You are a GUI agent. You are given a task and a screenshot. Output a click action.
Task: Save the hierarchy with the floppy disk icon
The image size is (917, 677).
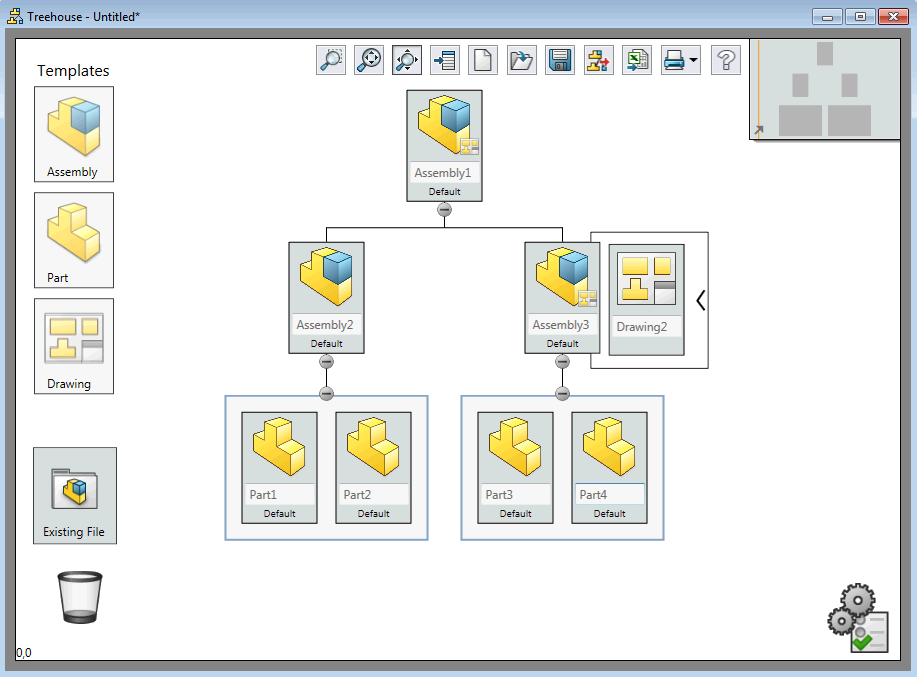pos(559,60)
